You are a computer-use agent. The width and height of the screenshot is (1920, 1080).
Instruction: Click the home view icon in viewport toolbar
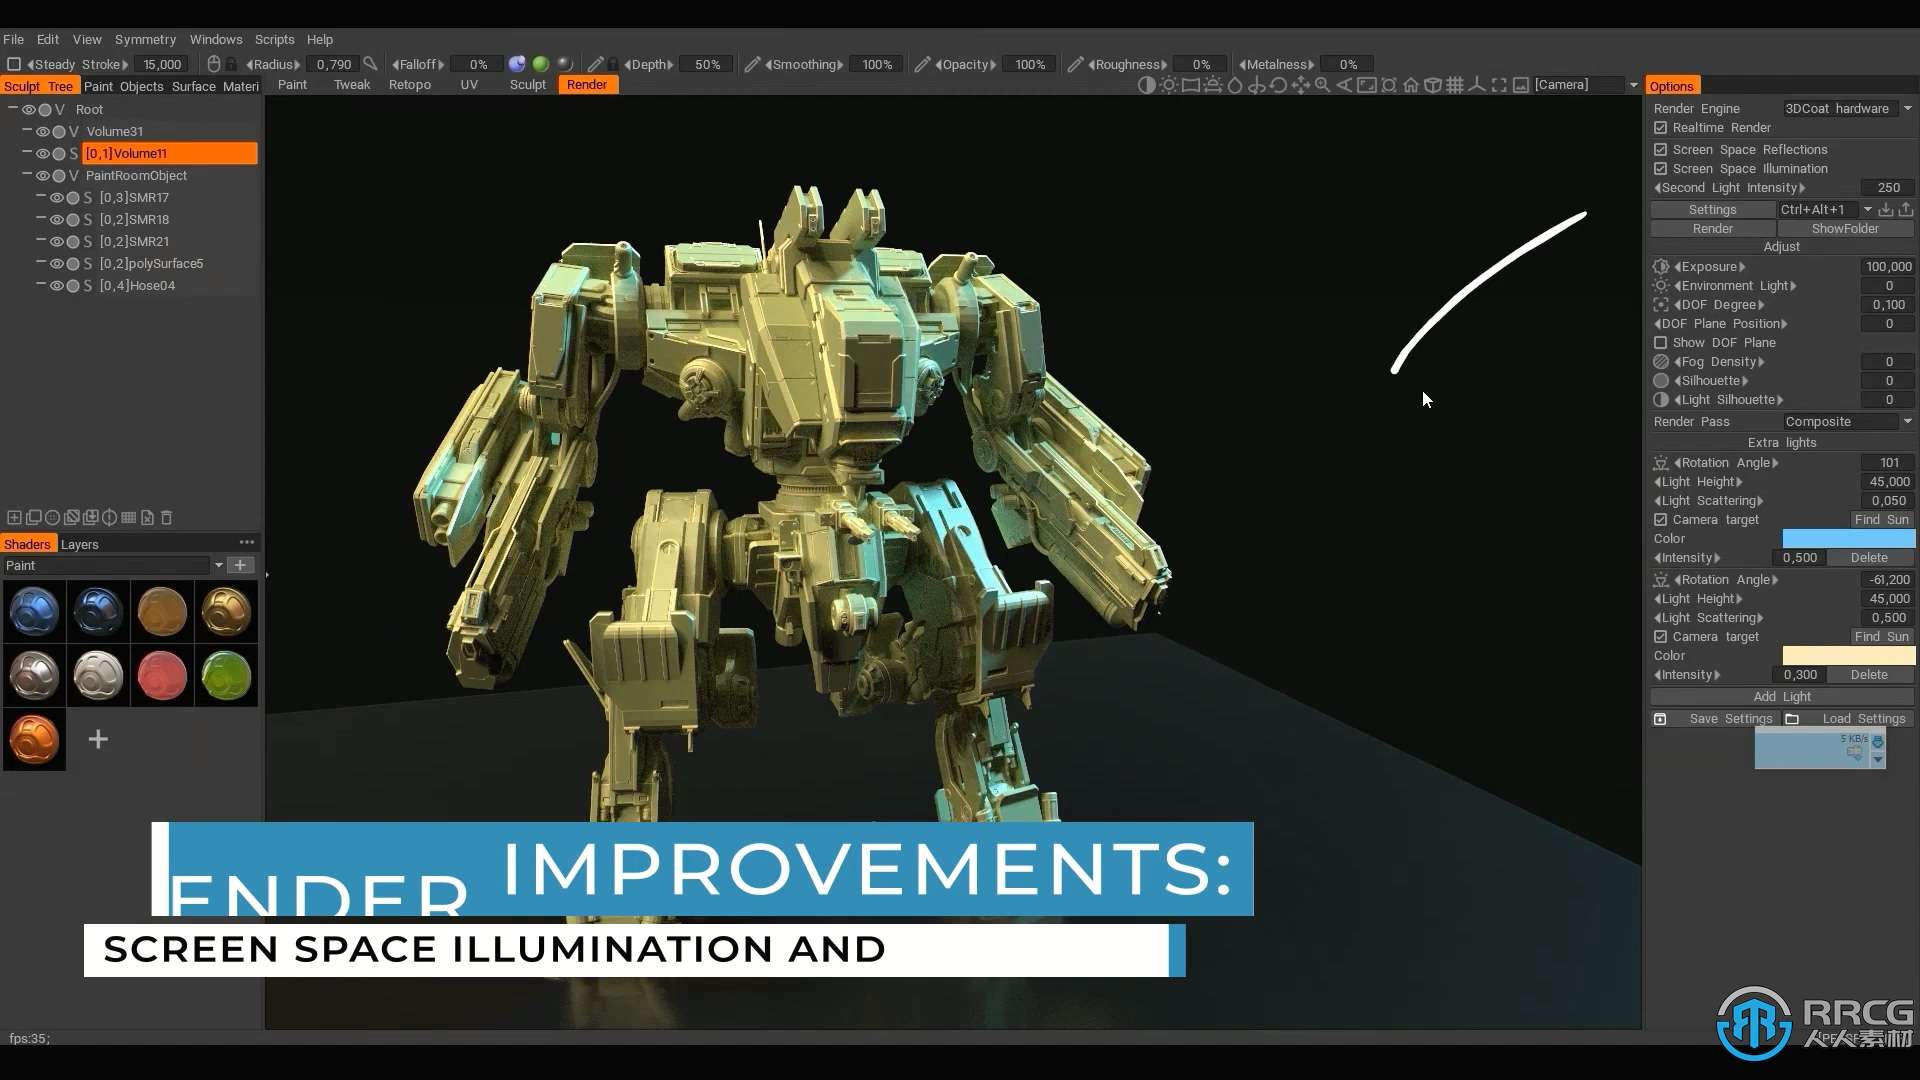(1410, 86)
